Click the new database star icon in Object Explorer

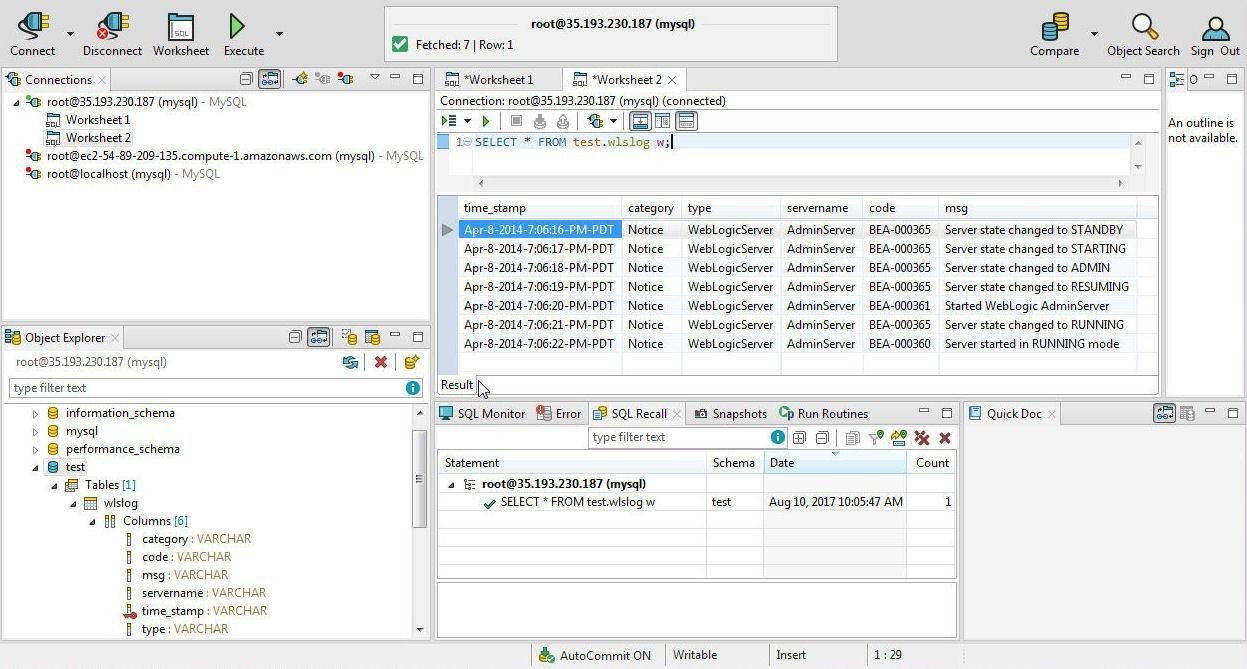411,362
